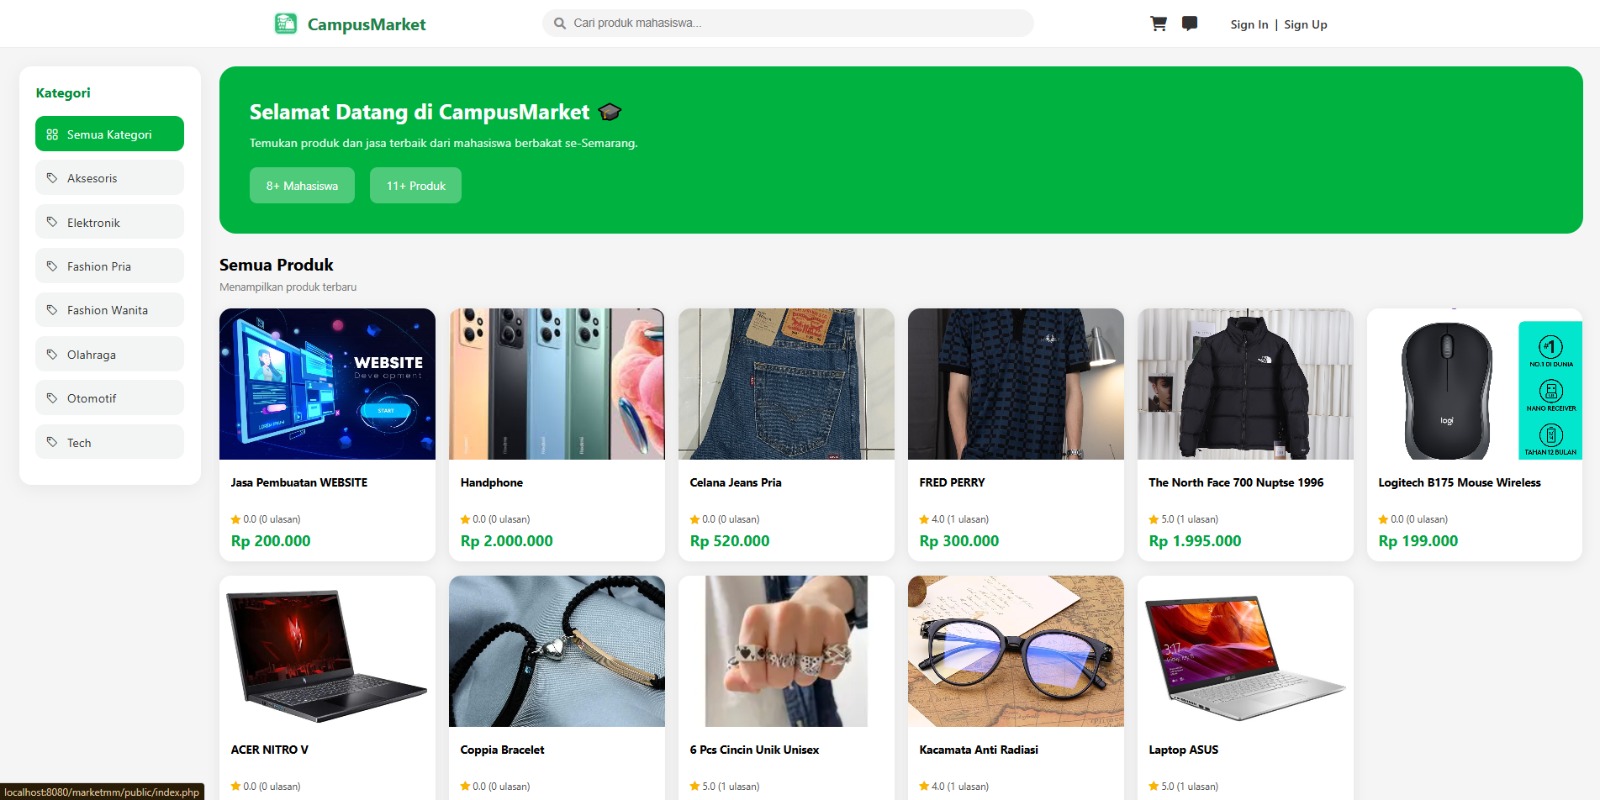The image size is (1600, 800).
Task: Click the grid icon in Semua Kategori
Action: click(x=52, y=134)
